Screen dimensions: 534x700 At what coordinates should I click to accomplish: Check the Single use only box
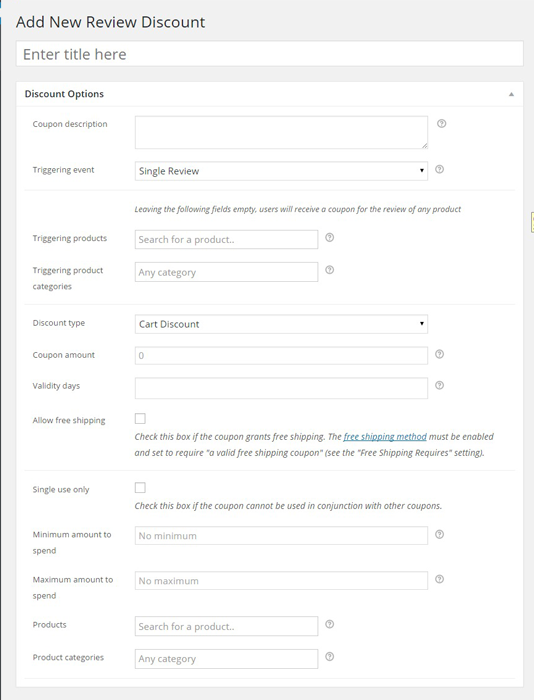pyautogui.click(x=140, y=488)
